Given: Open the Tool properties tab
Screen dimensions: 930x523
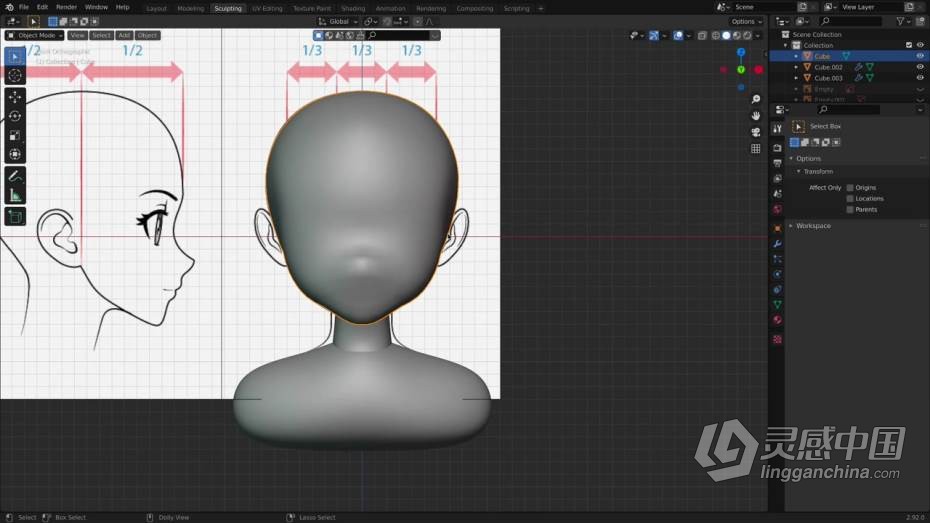Looking at the screenshot, I should [x=777, y=129].
